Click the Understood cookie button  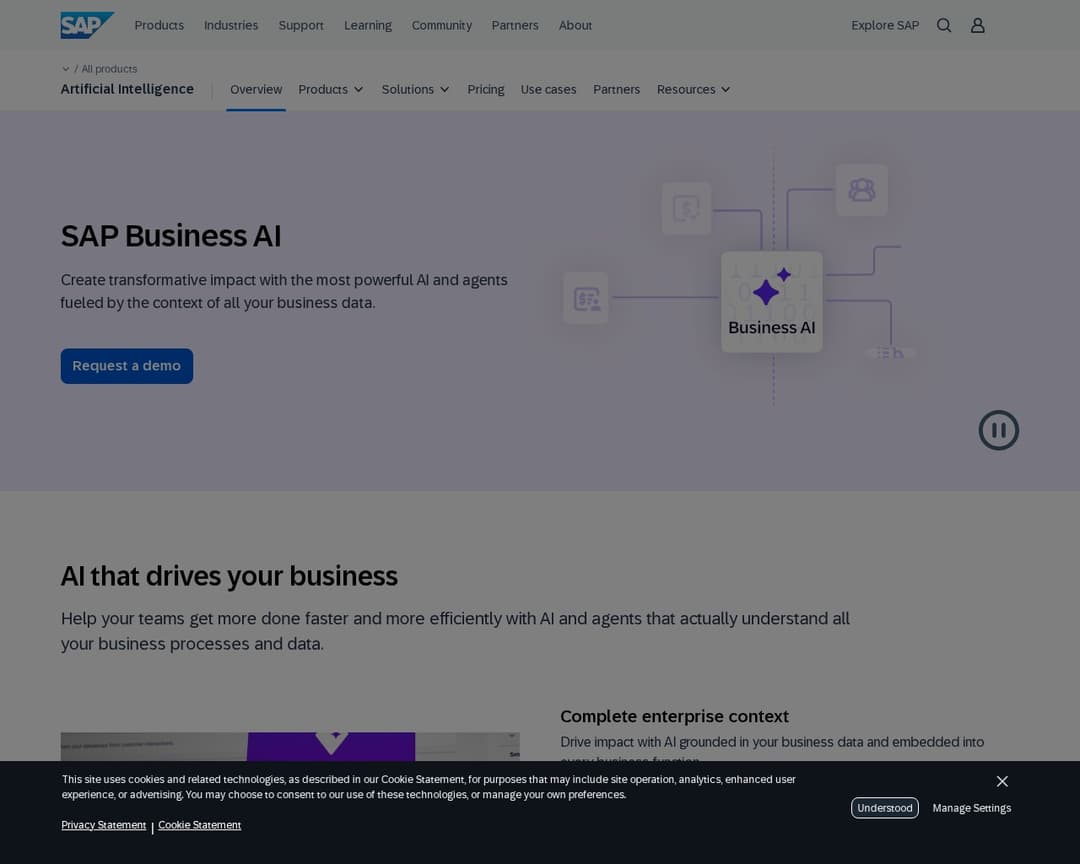[884, 808]
